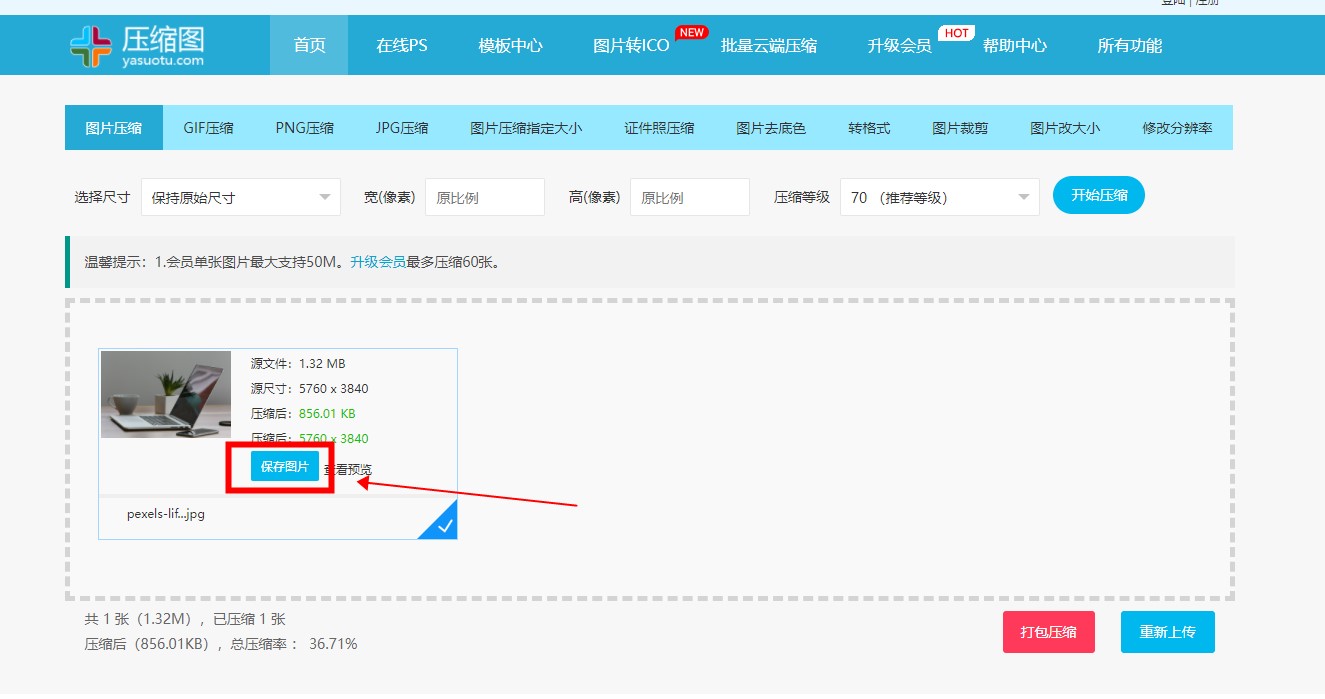The image size is (1325, 699).
Task: Click the 升级会员 link in the tip
Action: [377, 263]
